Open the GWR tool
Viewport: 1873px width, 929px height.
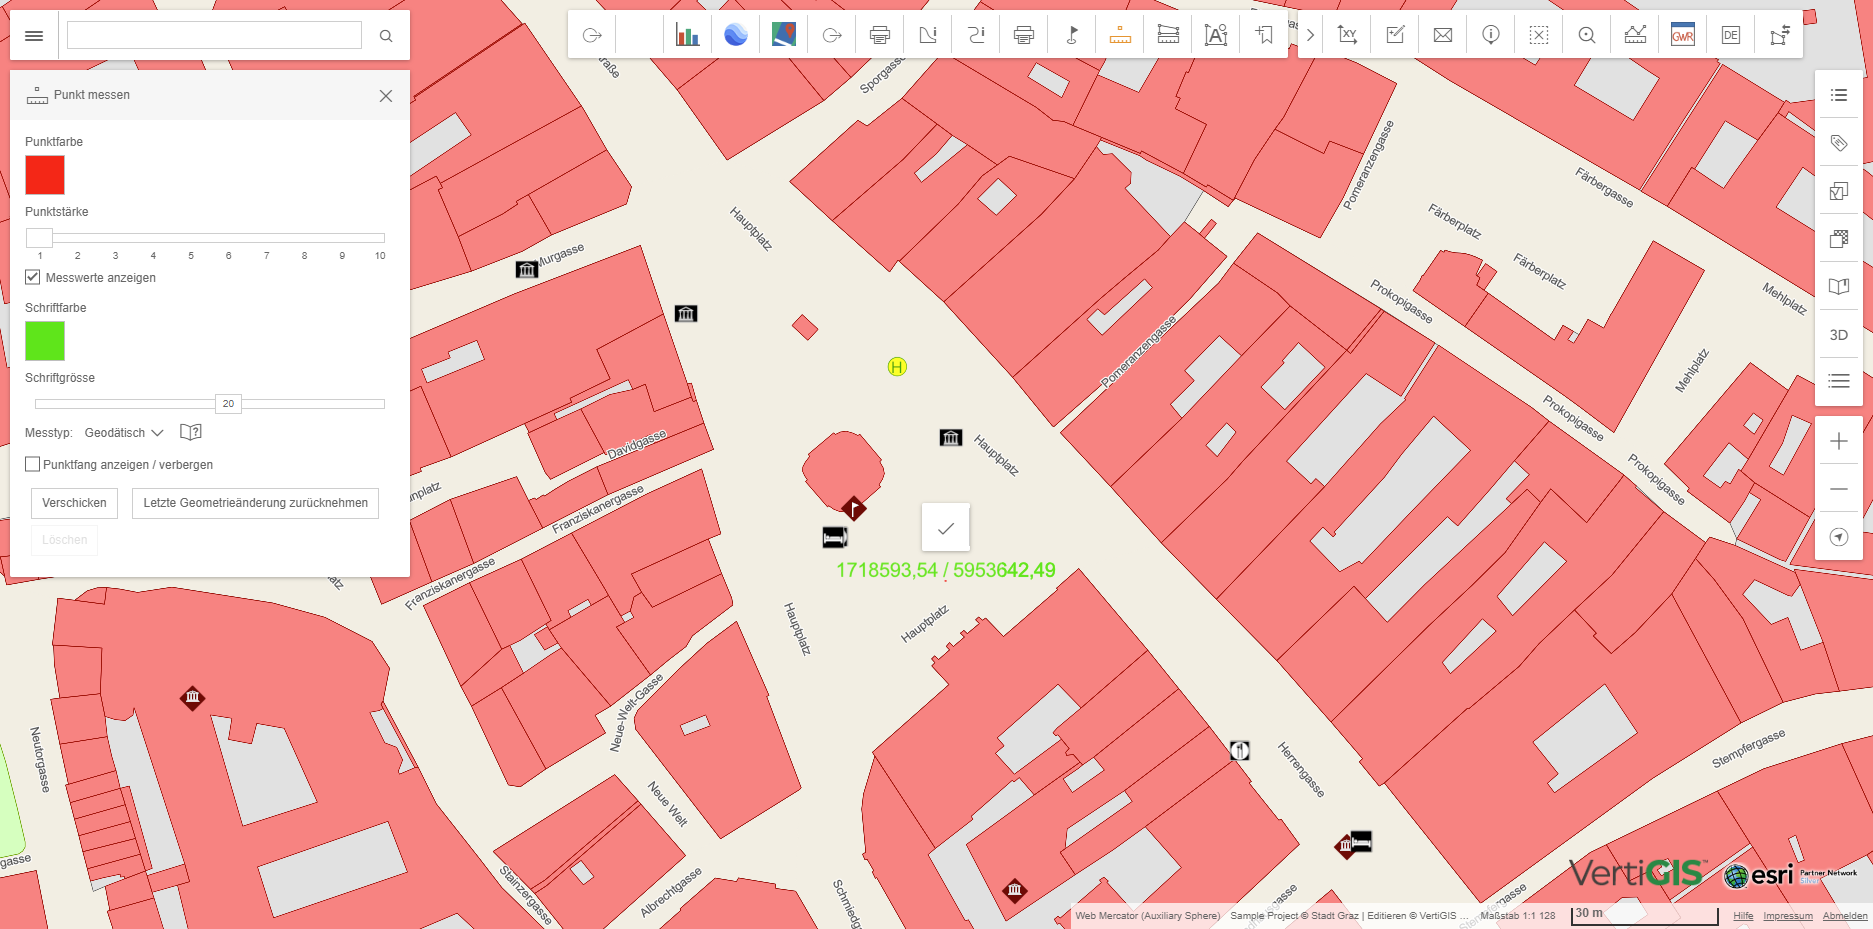(x=1683, y=35)
